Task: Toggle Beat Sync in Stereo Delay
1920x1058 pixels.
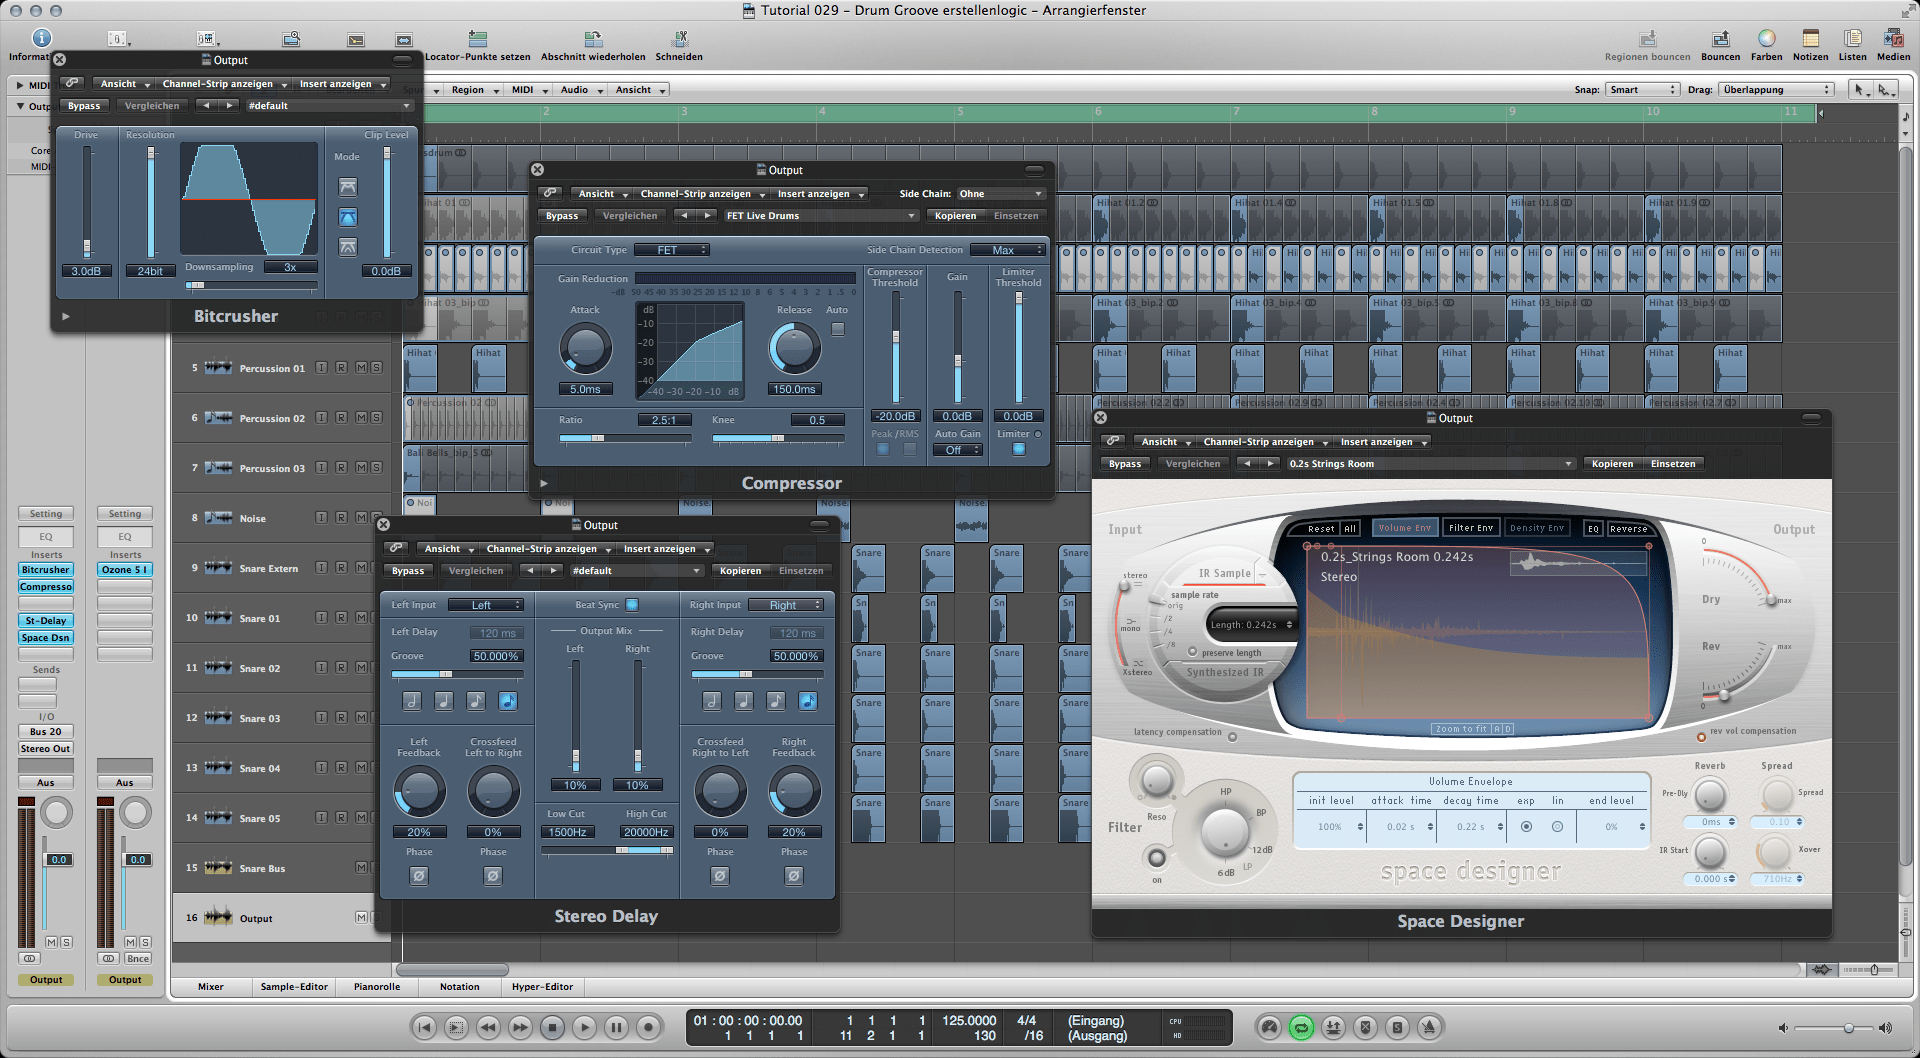Action: pos(632,605)
